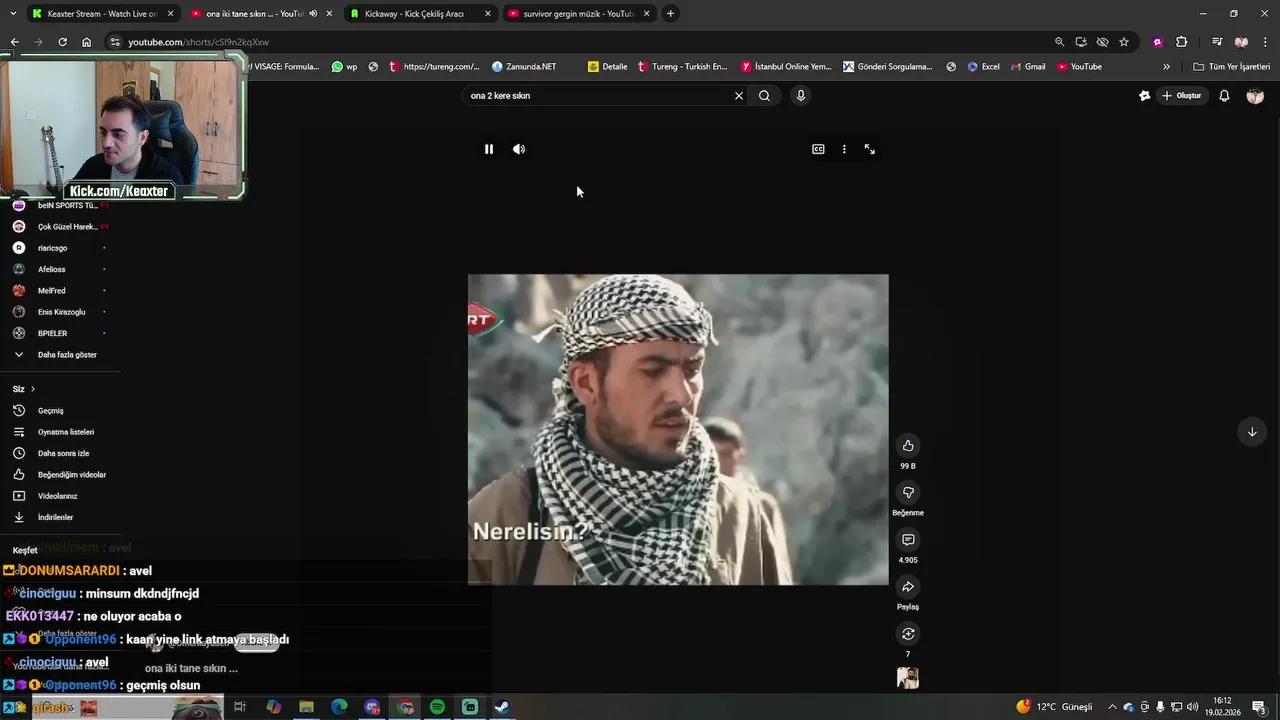Open File Explorer from taskbar
This screenshot has width=1280, height=720.
pos(306,707)
